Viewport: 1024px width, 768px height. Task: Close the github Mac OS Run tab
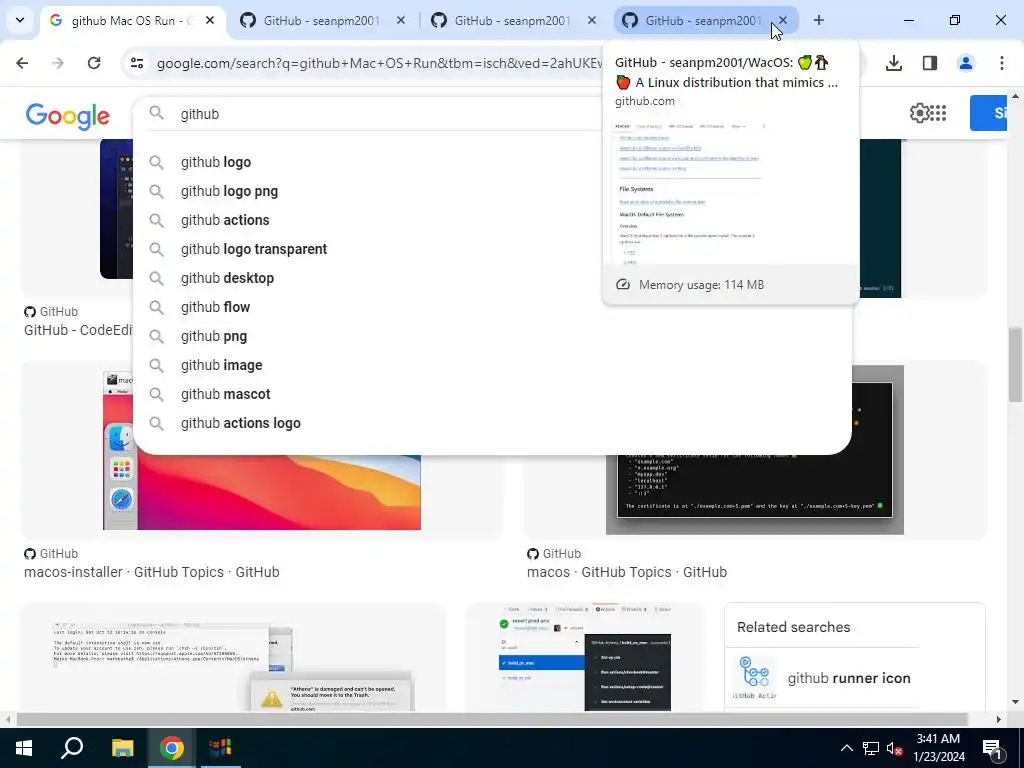(x=210, y=20)
